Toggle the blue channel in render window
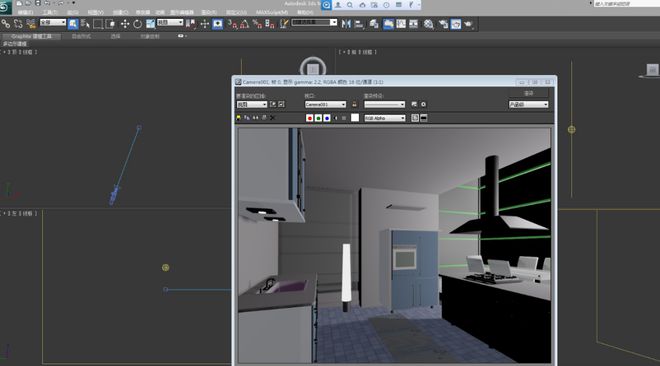This screenshot has width=660, height=366. pyautogui.click(x=327, y=118)
